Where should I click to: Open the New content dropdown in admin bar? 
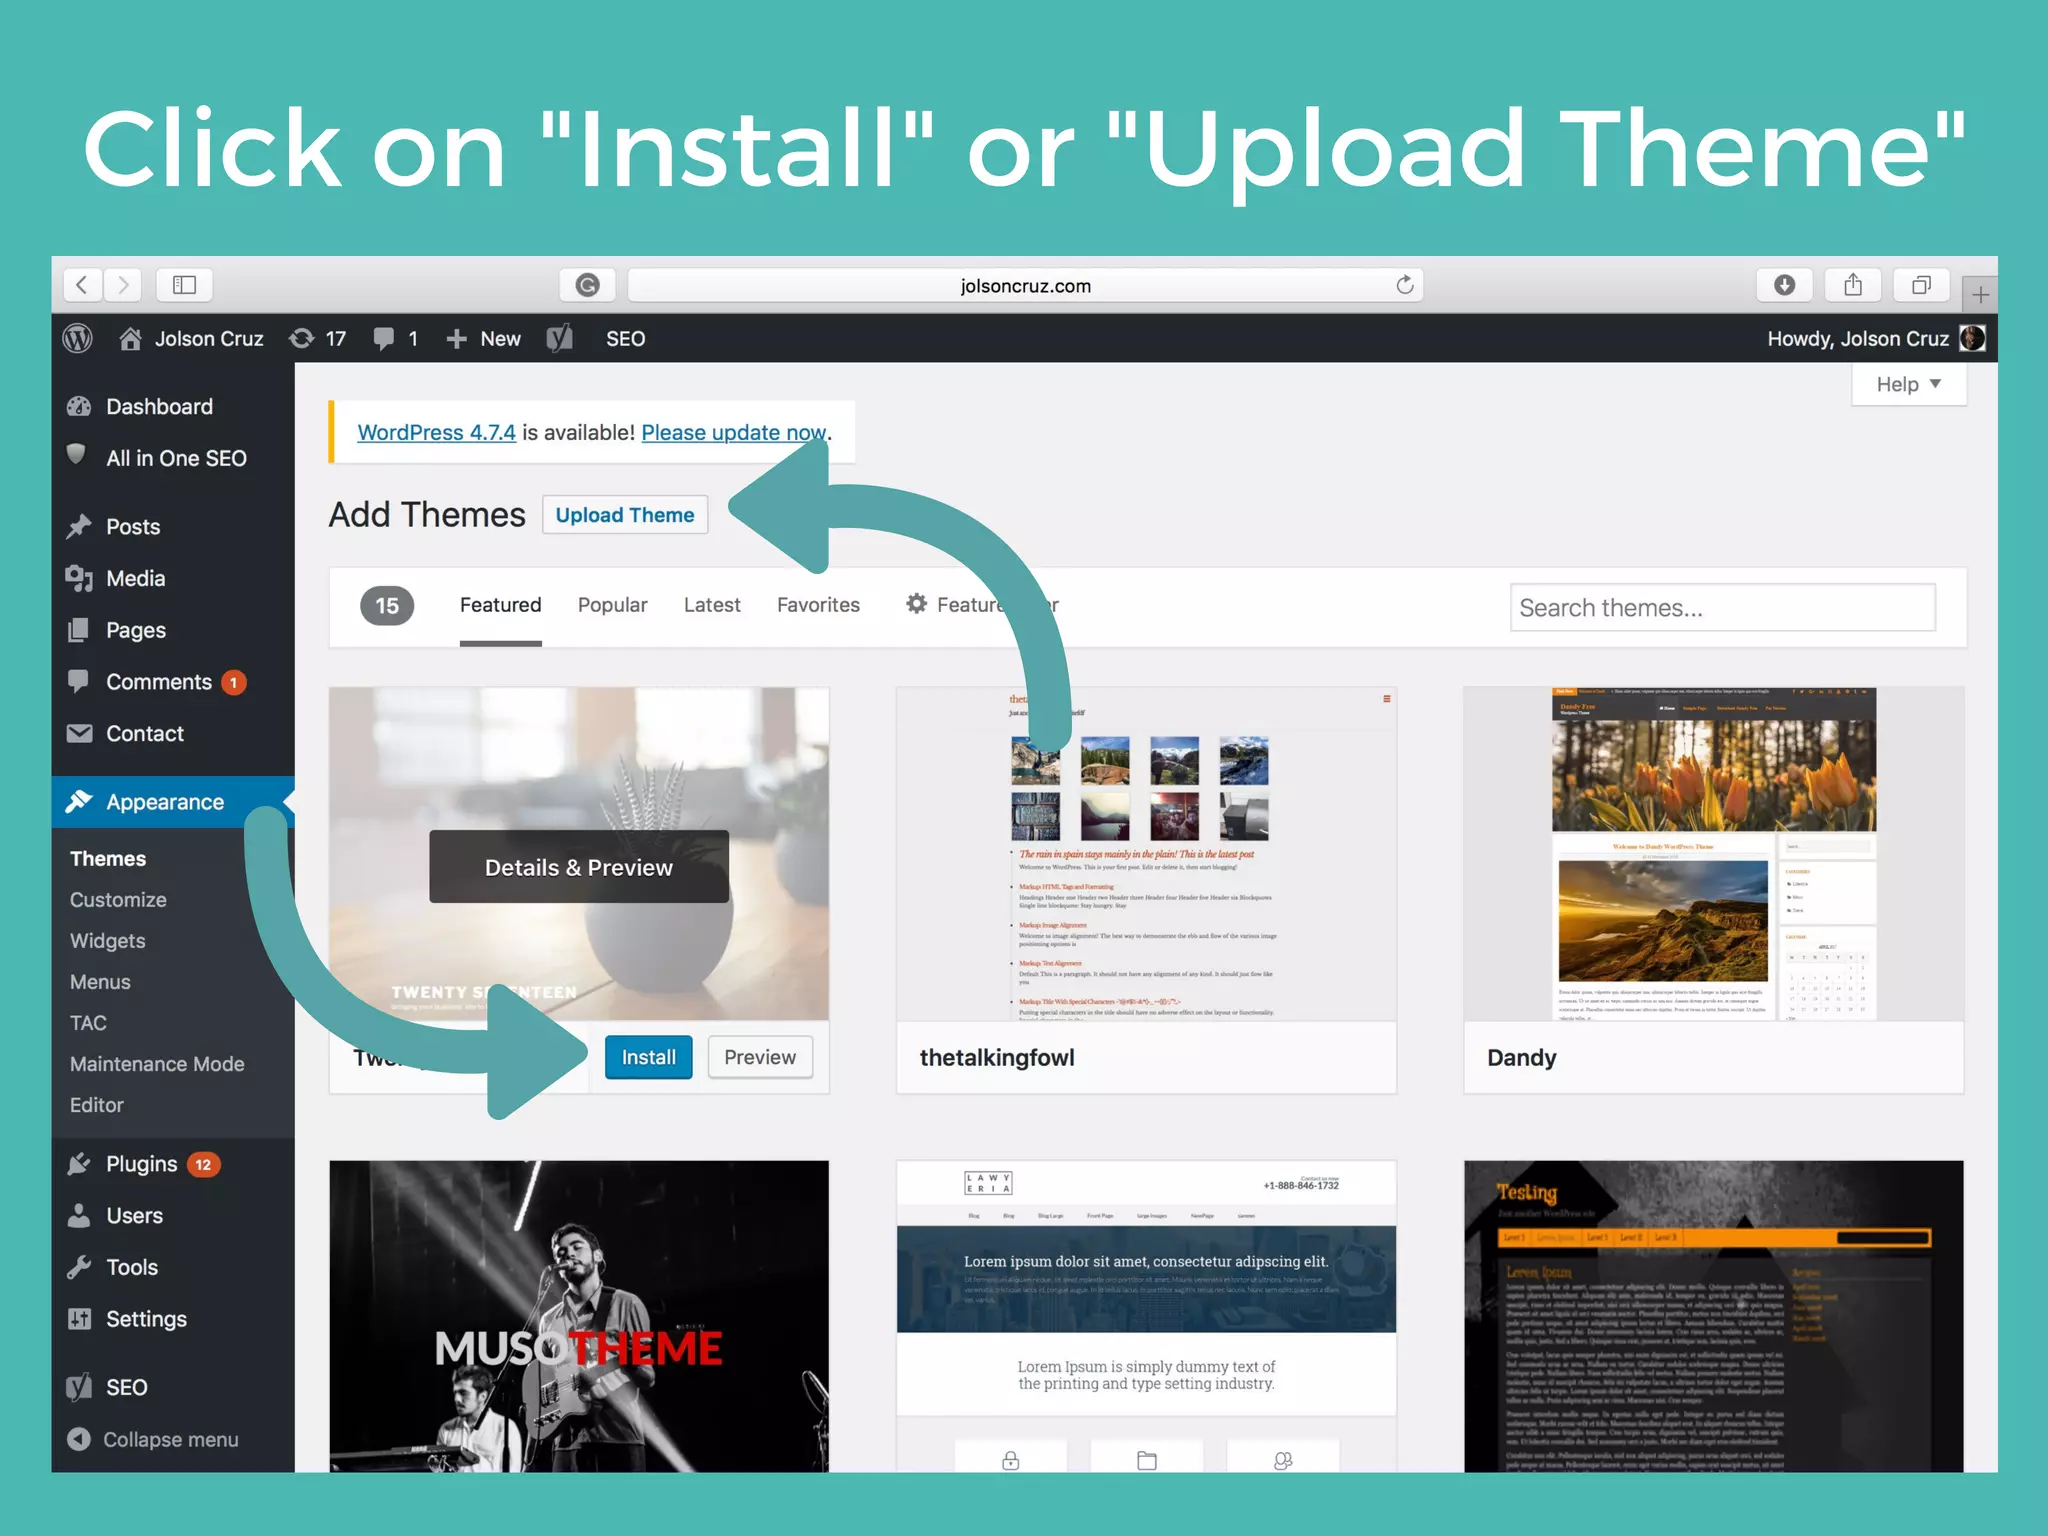(483, 339)
